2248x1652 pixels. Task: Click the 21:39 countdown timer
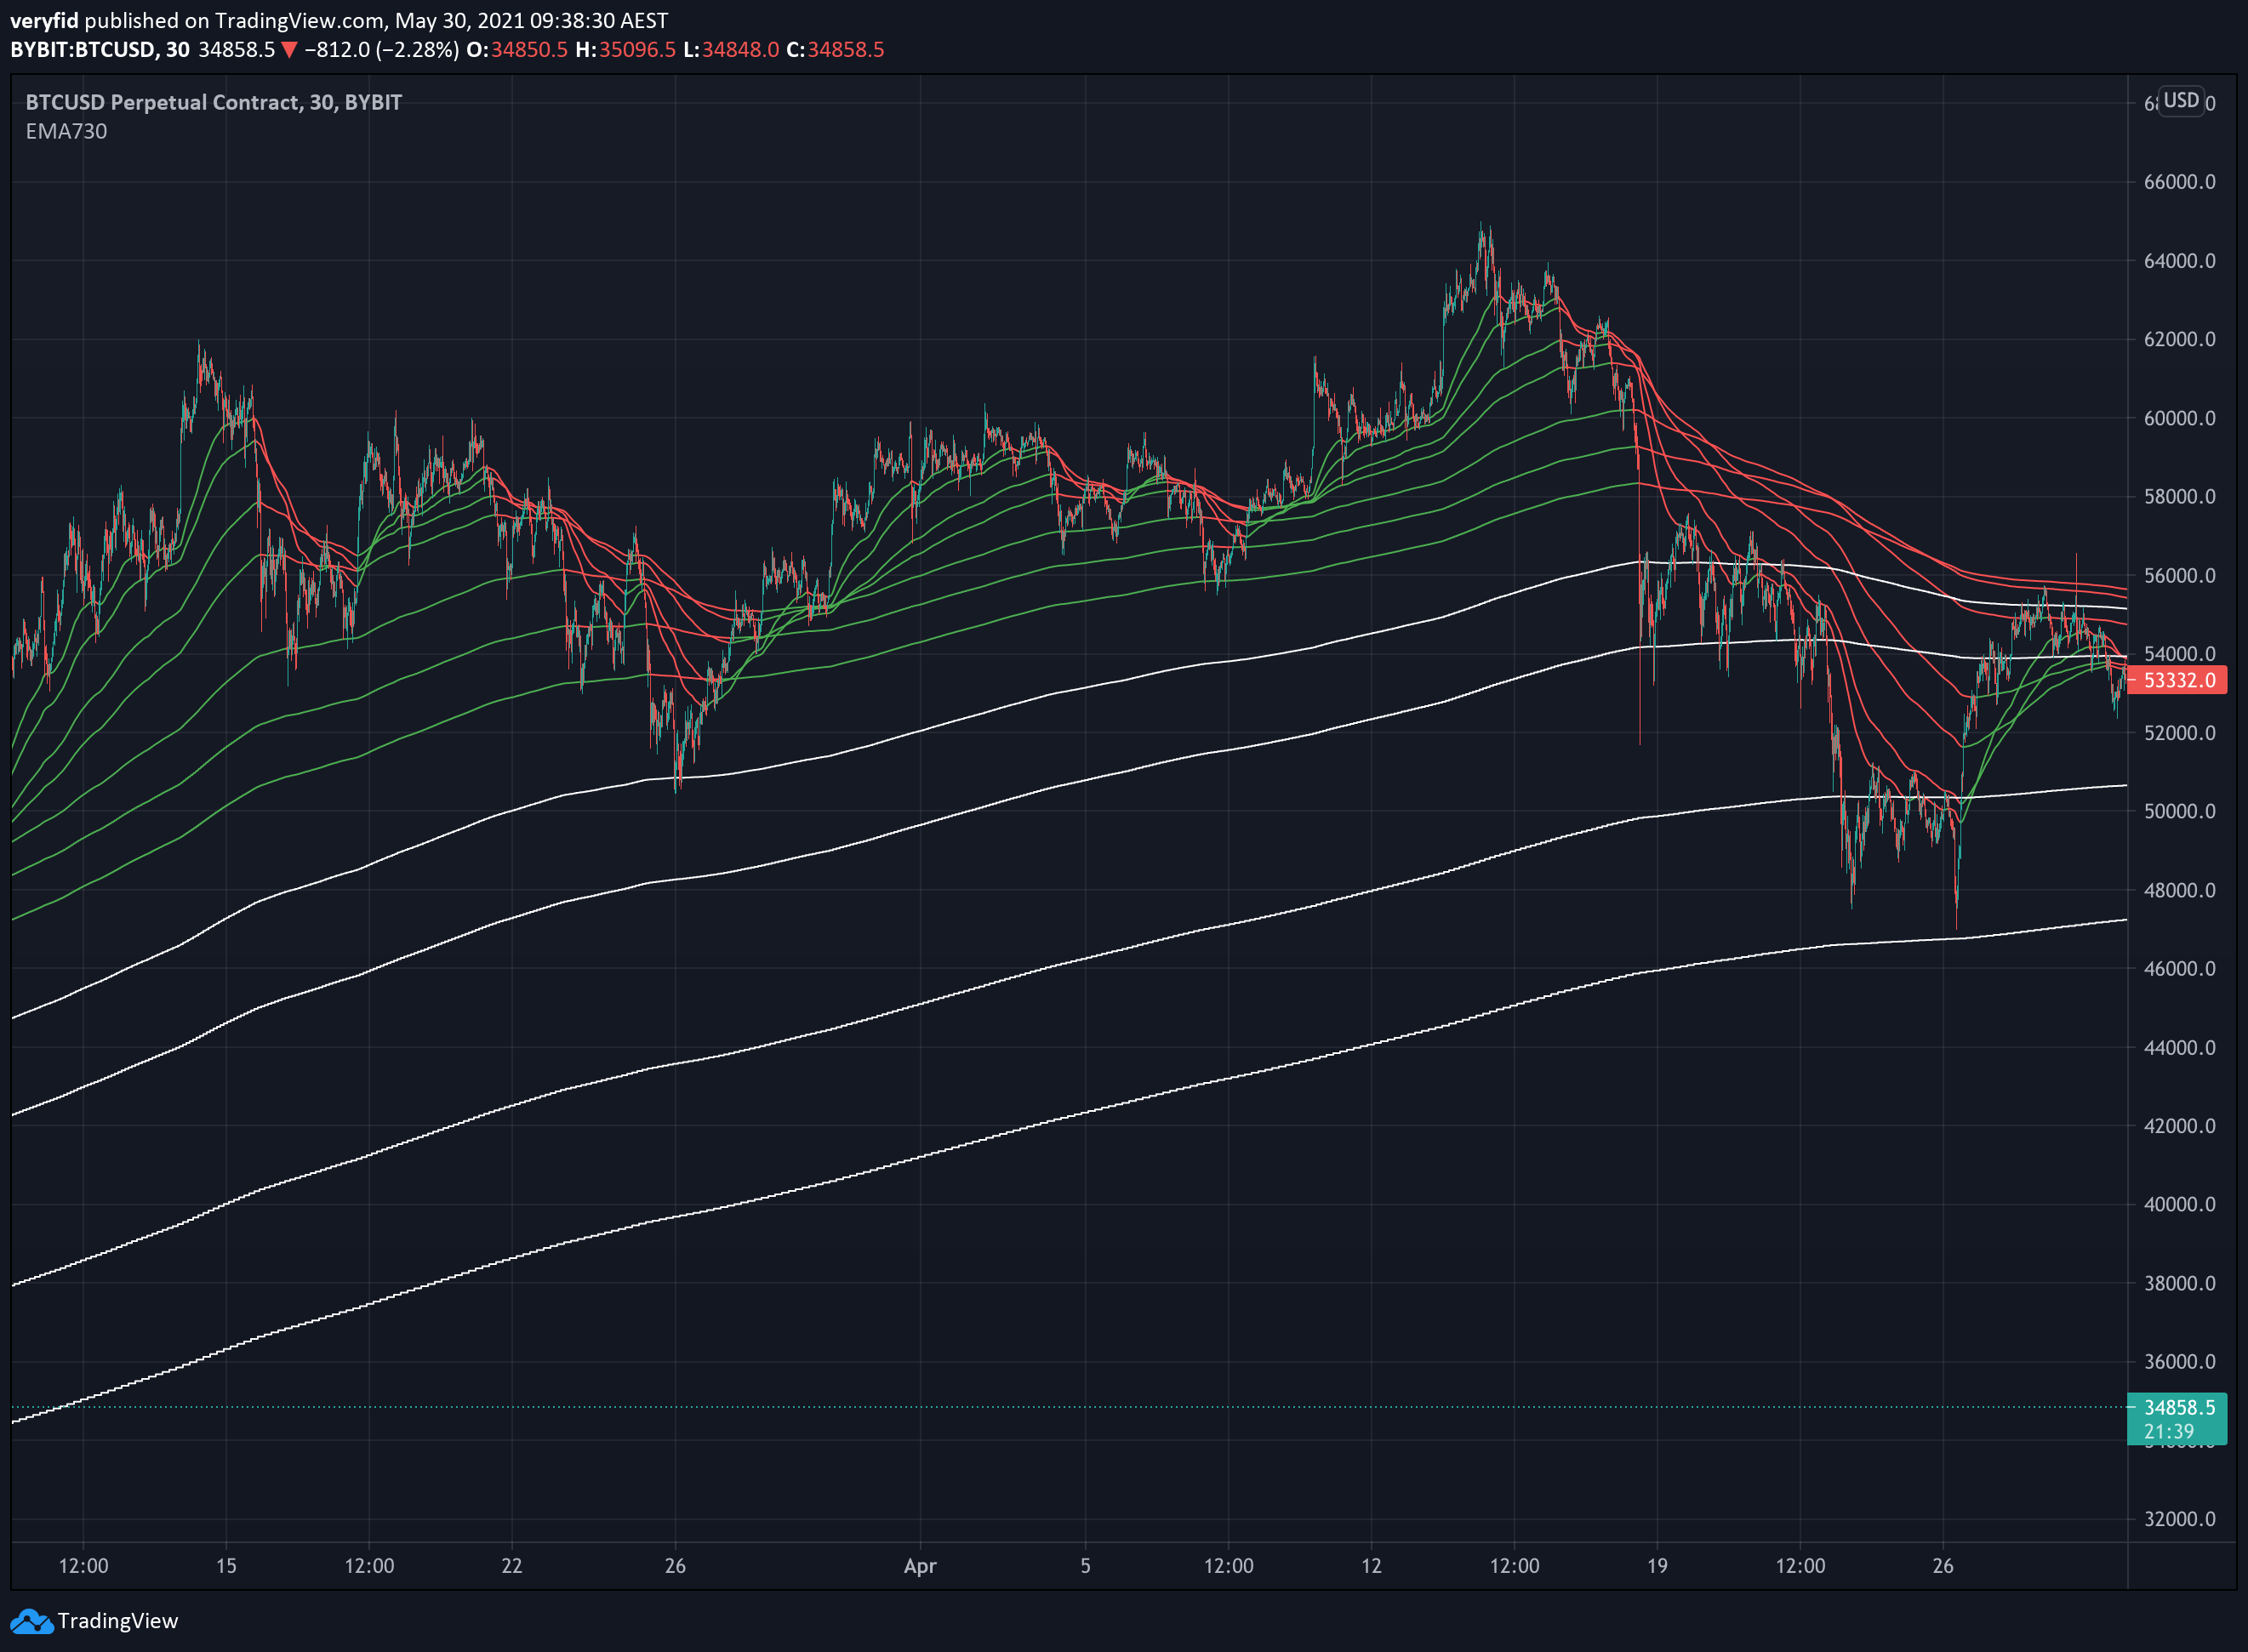(x=2168, y=1431)
